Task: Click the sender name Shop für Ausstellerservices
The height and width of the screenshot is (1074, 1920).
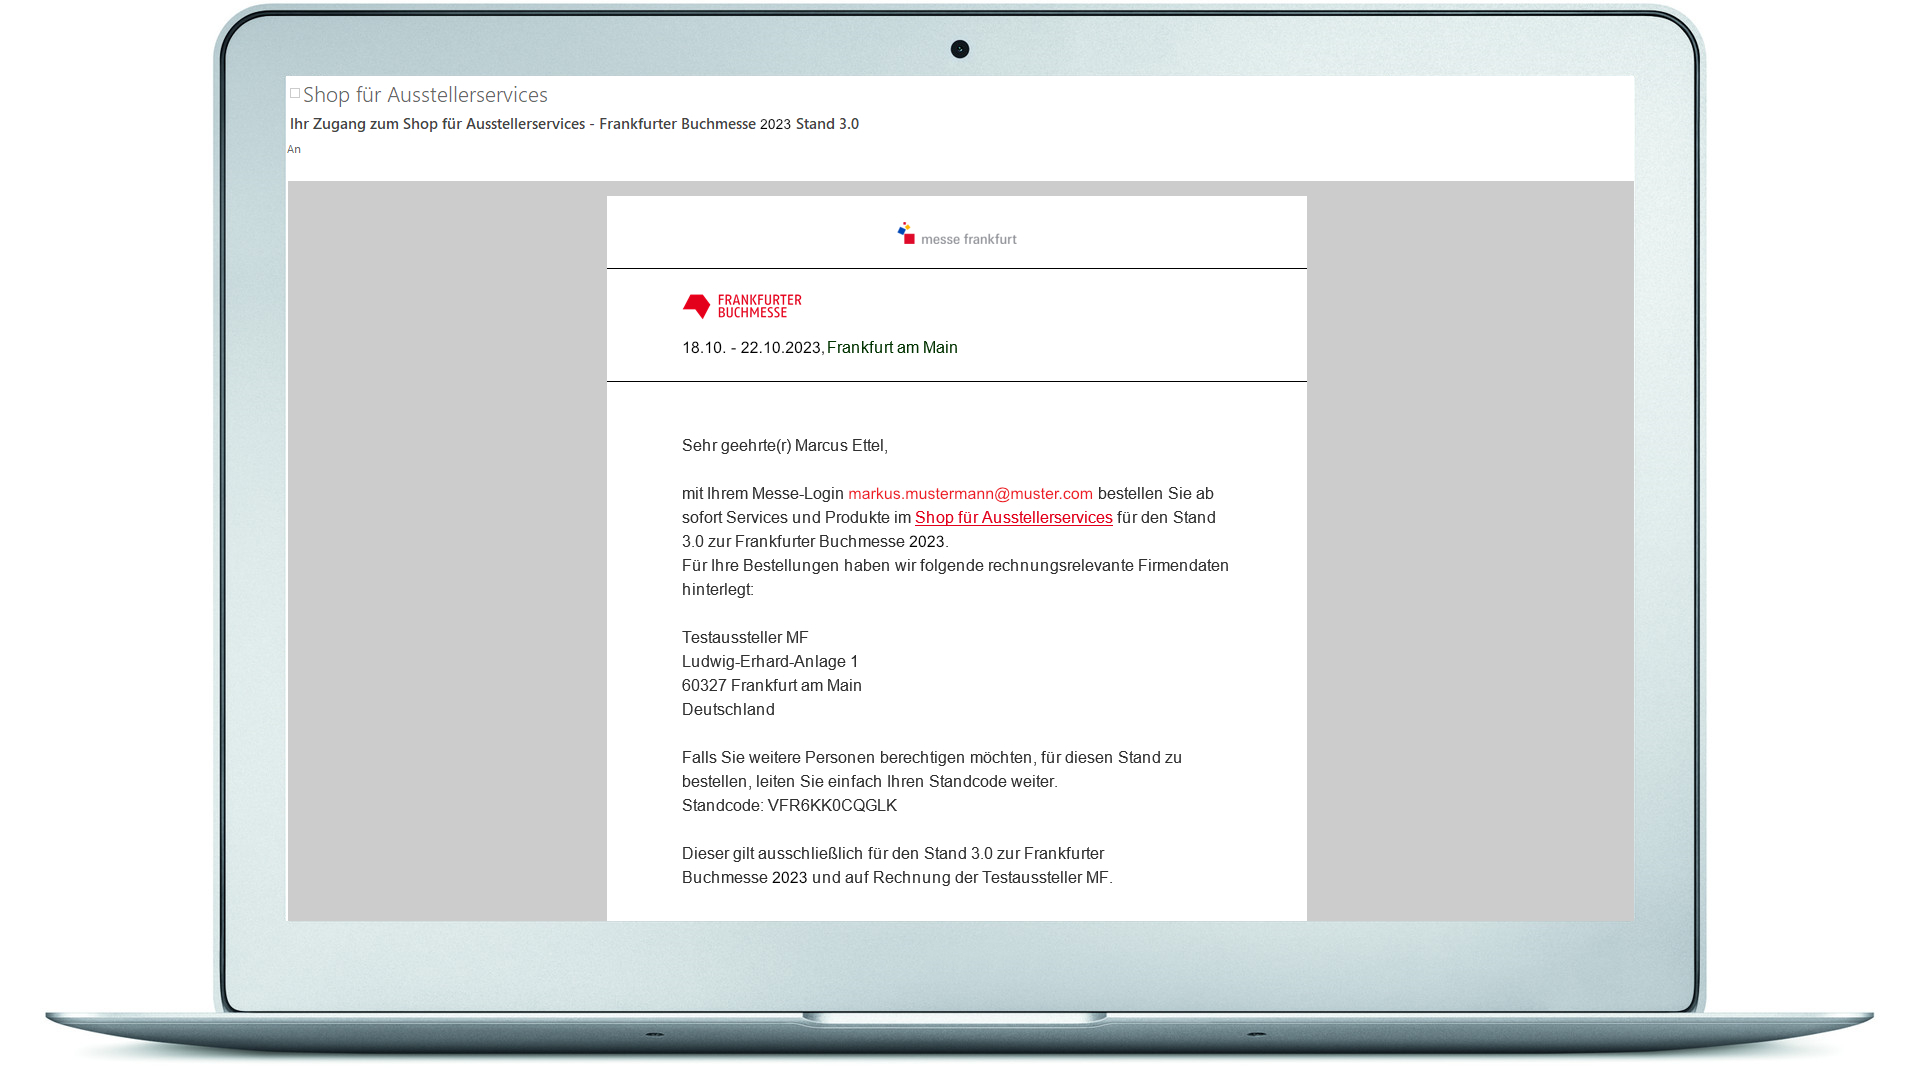Action: 425,95
